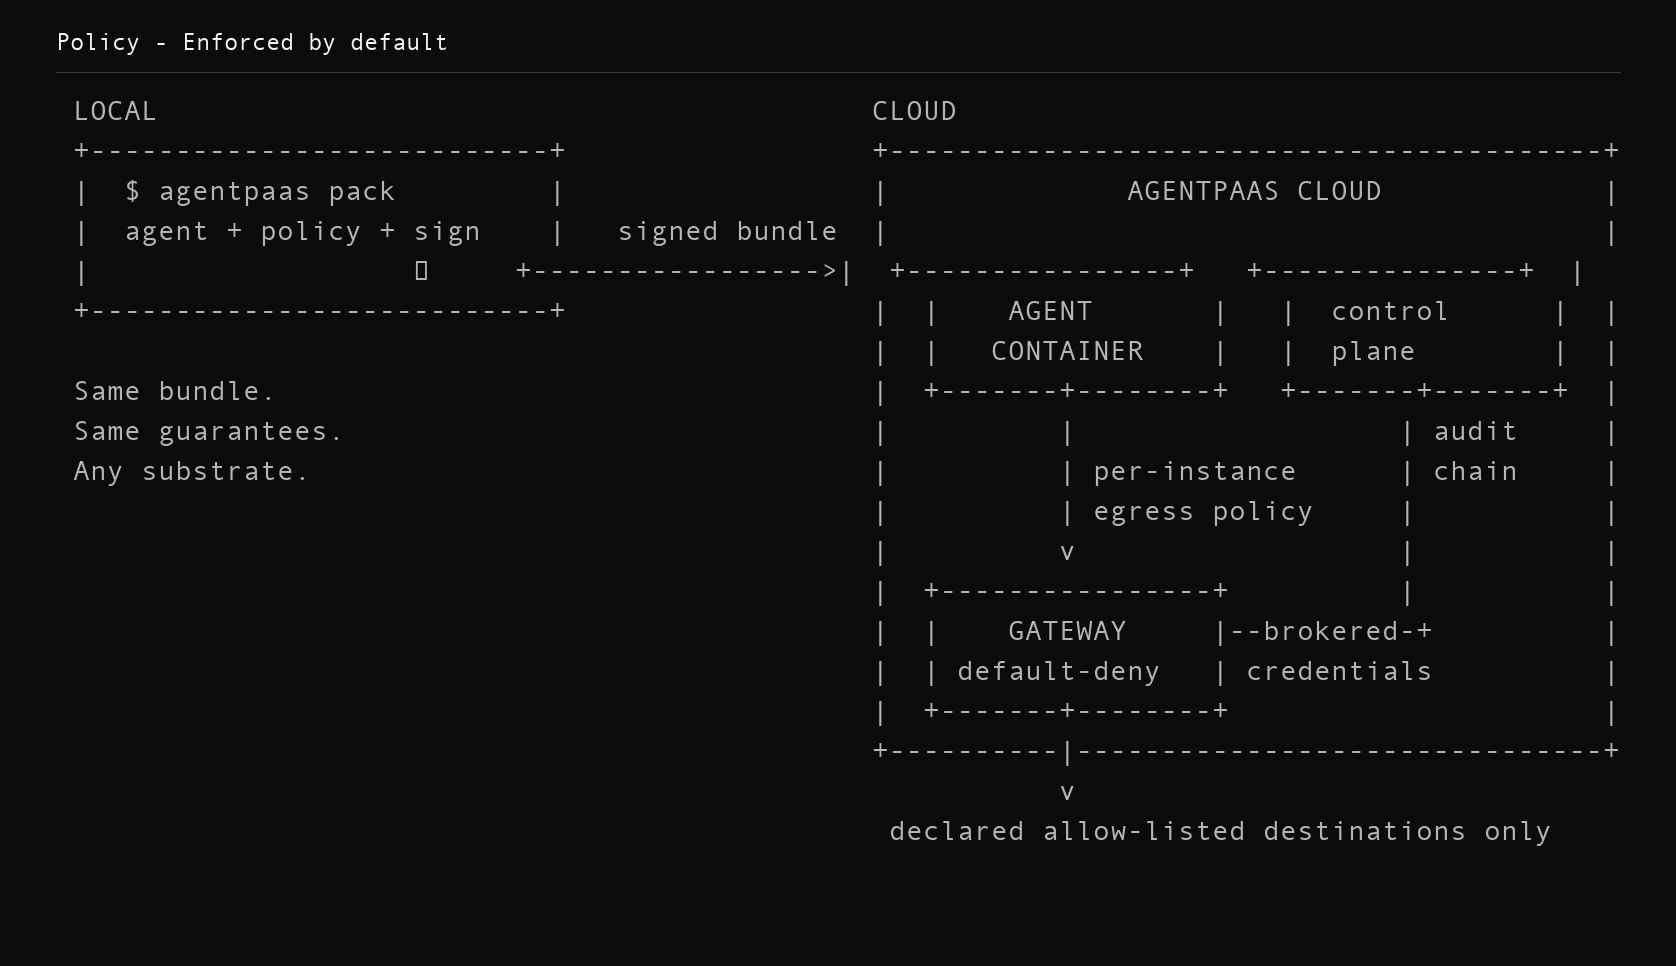
Task: Click the 'audit' text
Action: [1475, 431]
